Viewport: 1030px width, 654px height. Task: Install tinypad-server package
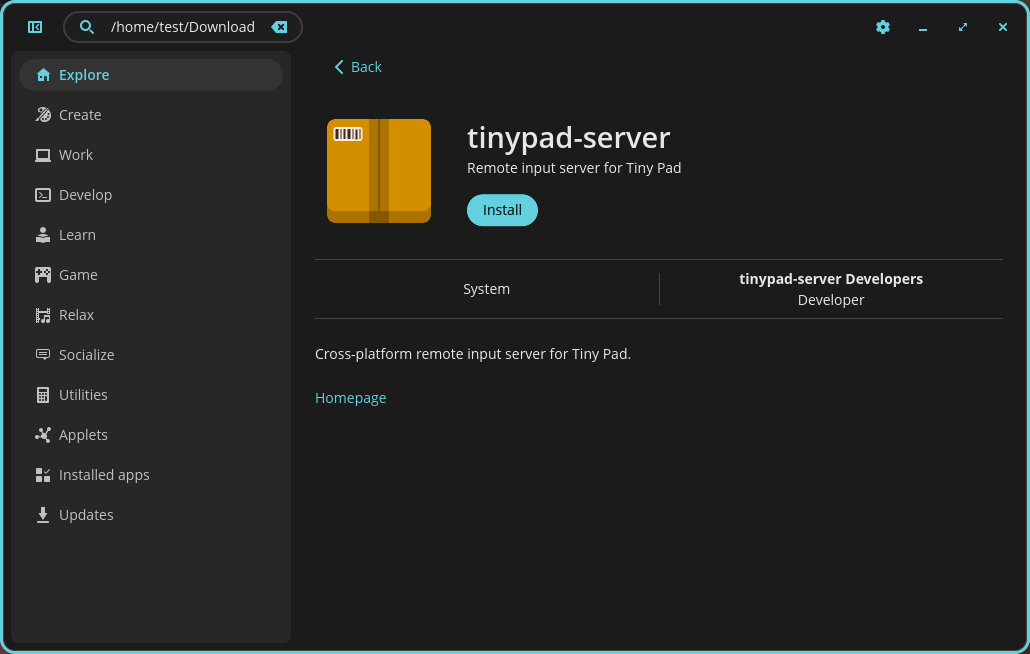tap(503, 210)
